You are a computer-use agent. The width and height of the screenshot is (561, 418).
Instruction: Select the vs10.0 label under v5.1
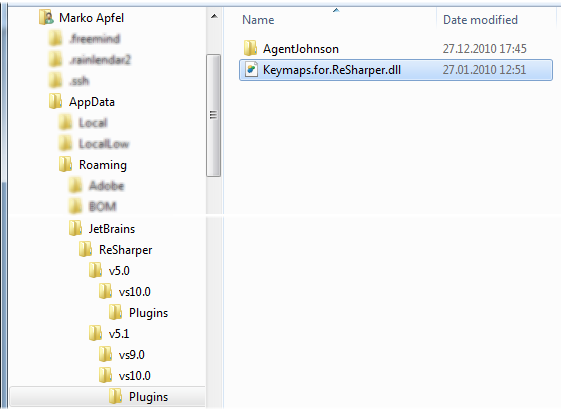(x=135, y=376)
